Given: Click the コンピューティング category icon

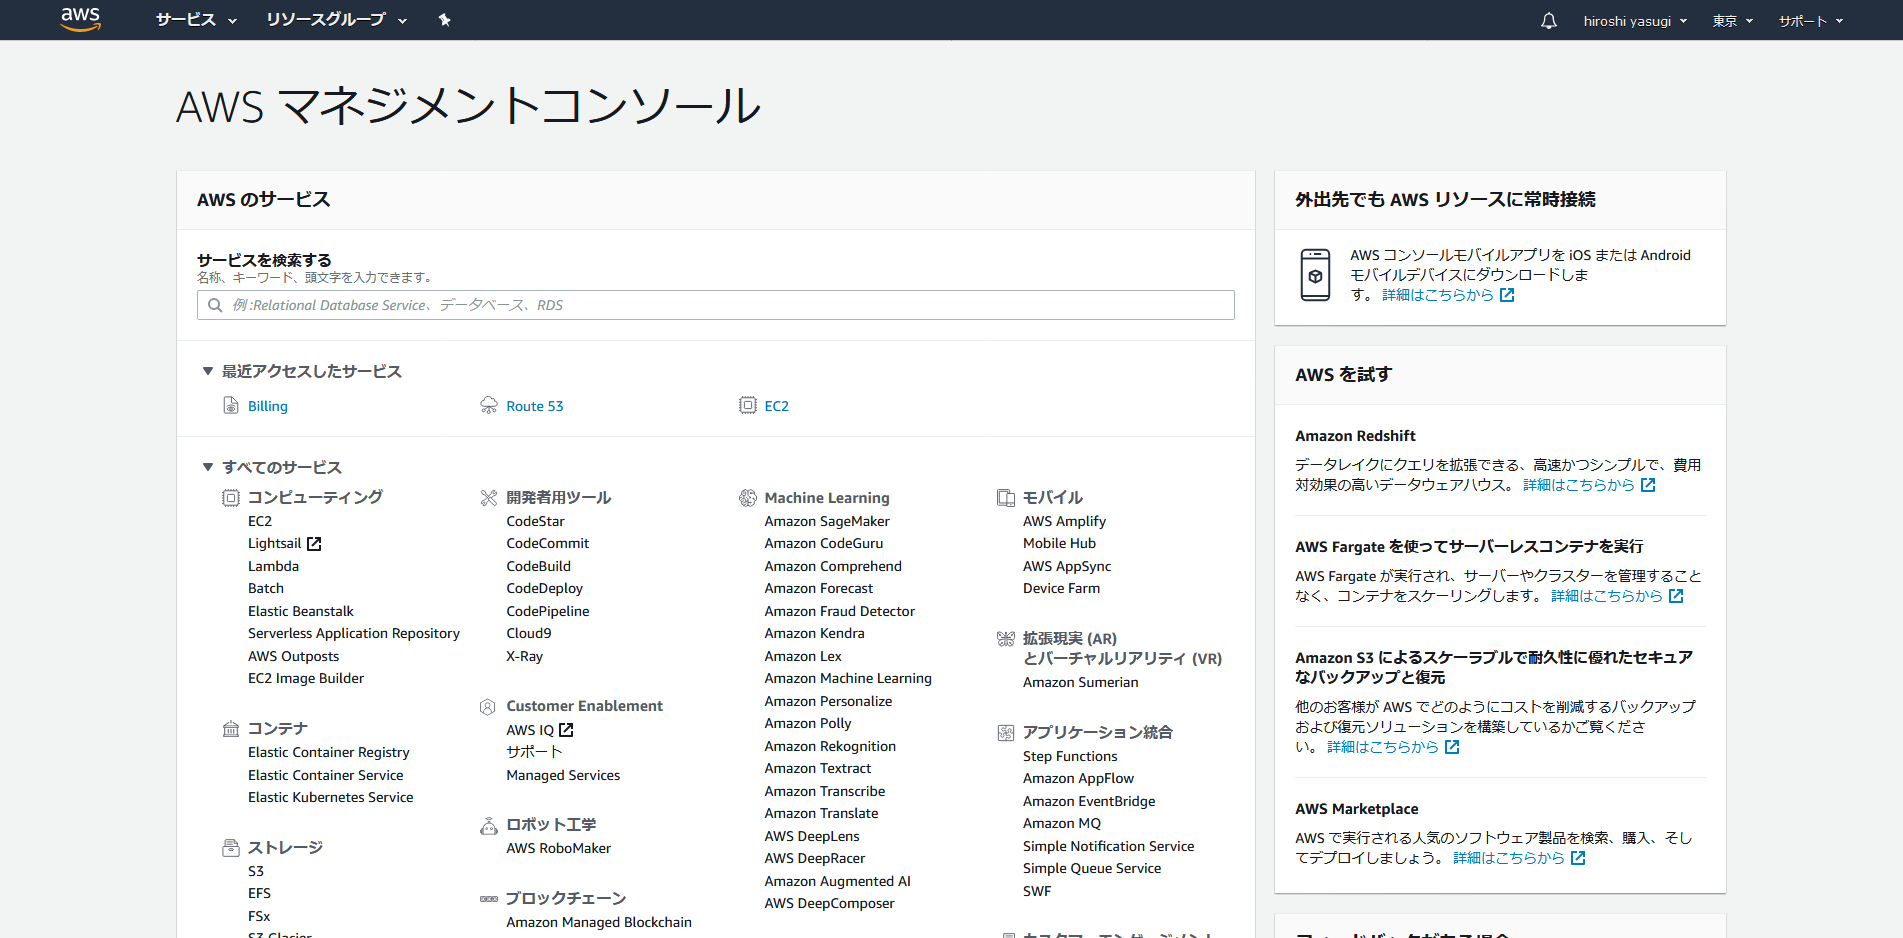Looking at the screenshot, I should (231, 497).
